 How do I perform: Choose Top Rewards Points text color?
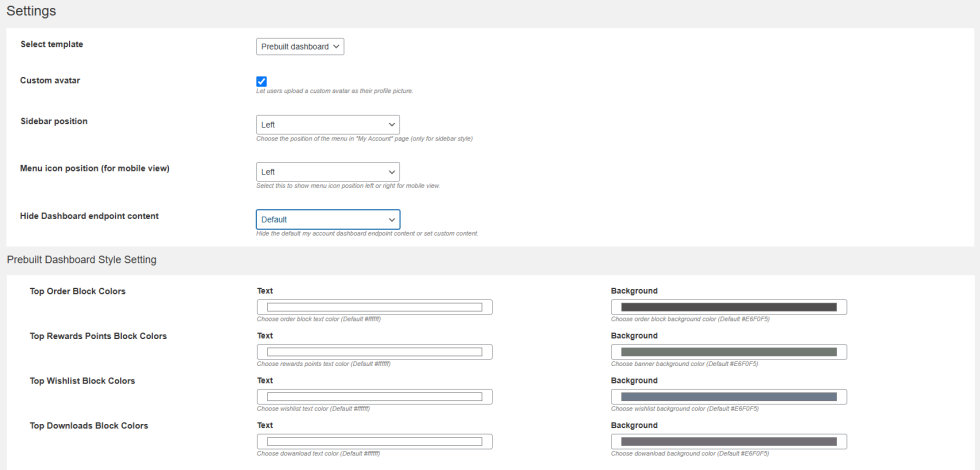coord(375,352)
